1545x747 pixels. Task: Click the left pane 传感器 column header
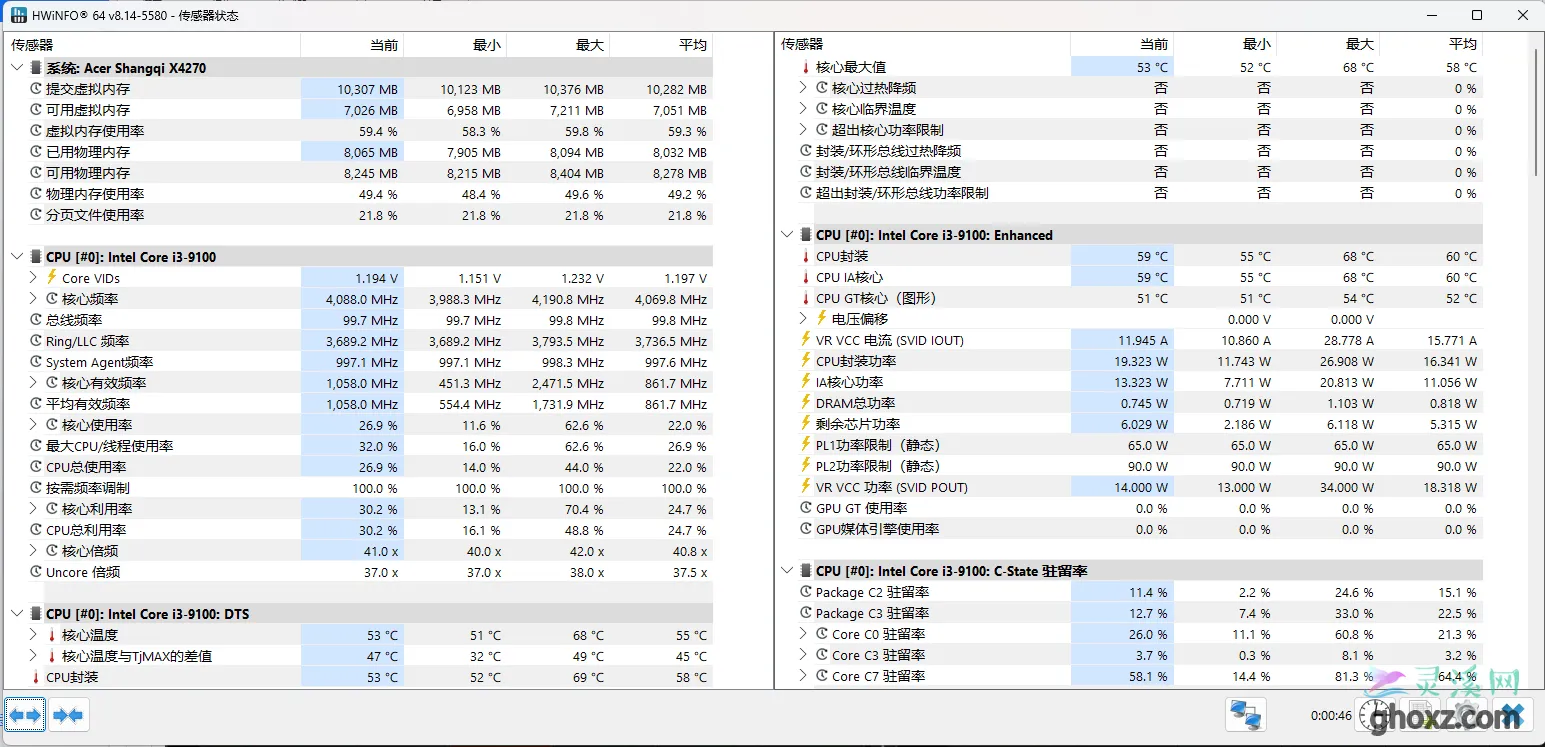(150, 45)
